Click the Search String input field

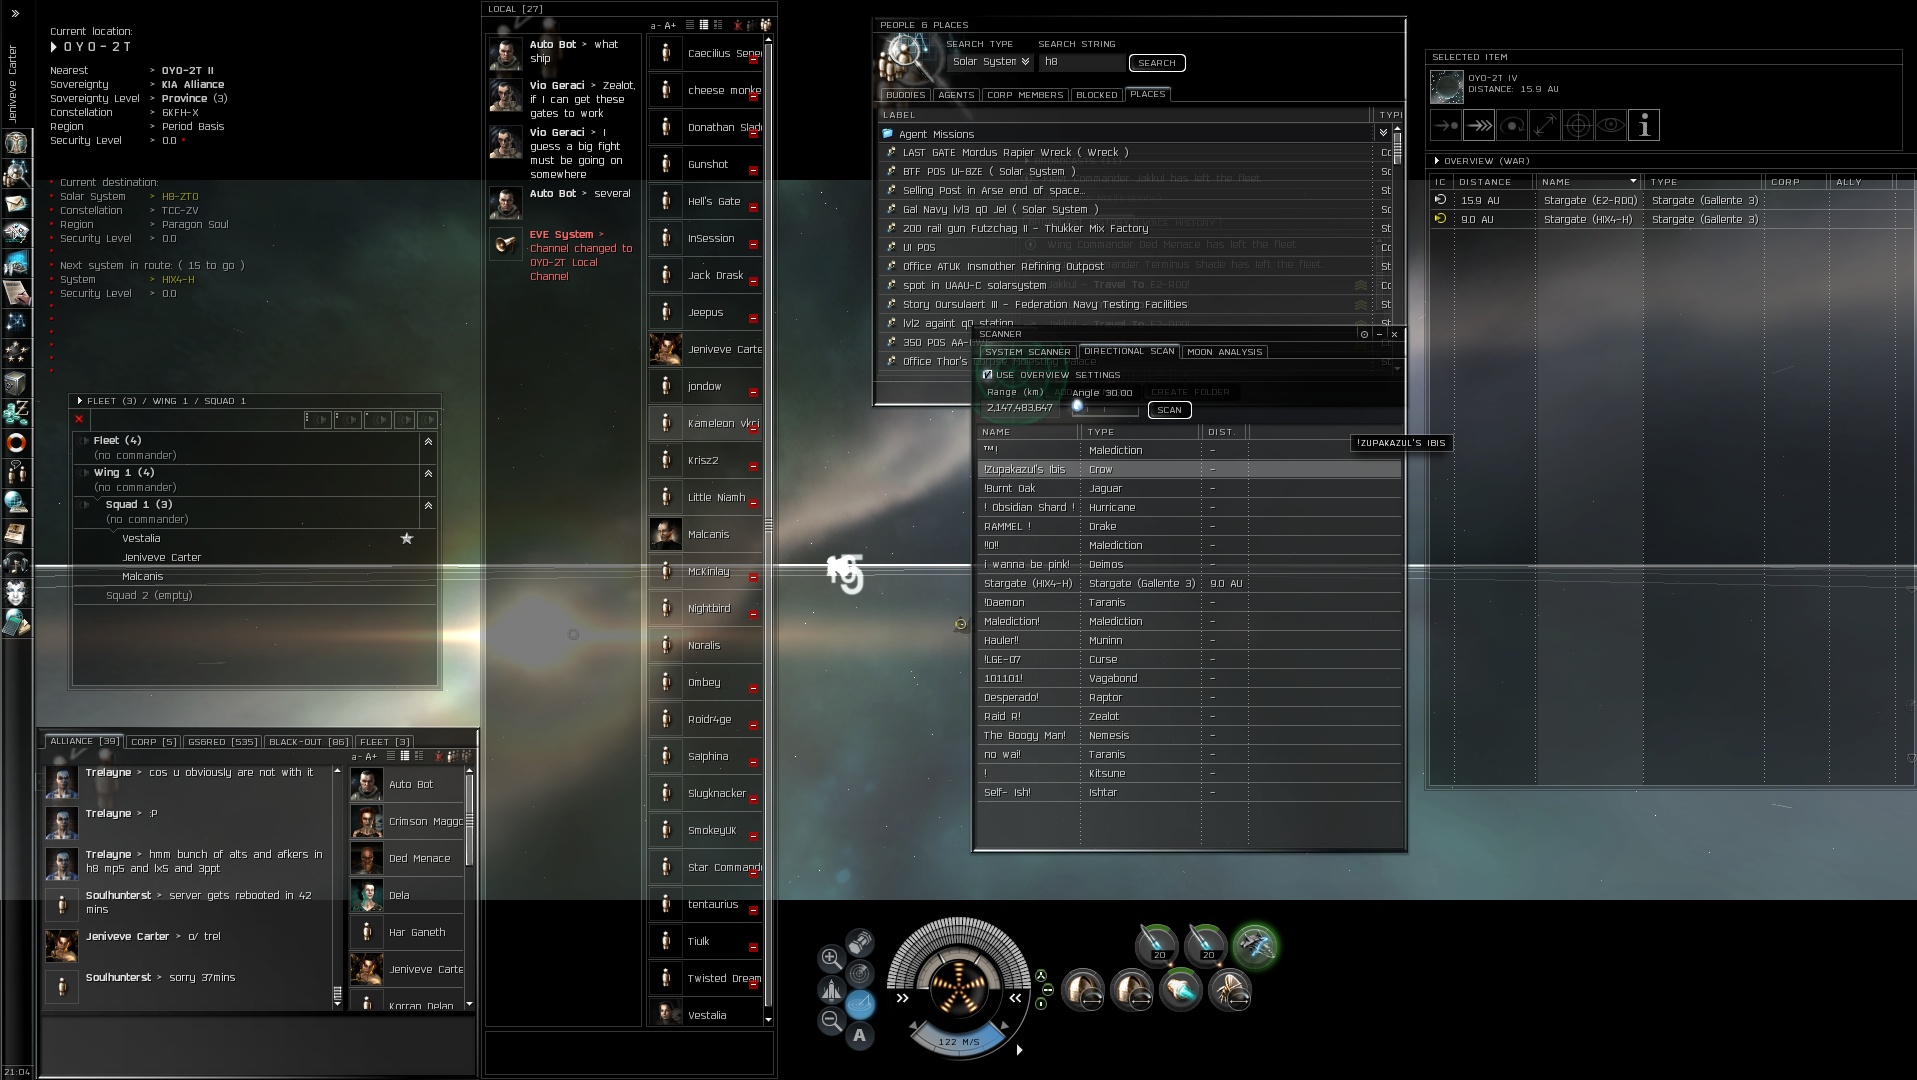(x=1082, y=62)
